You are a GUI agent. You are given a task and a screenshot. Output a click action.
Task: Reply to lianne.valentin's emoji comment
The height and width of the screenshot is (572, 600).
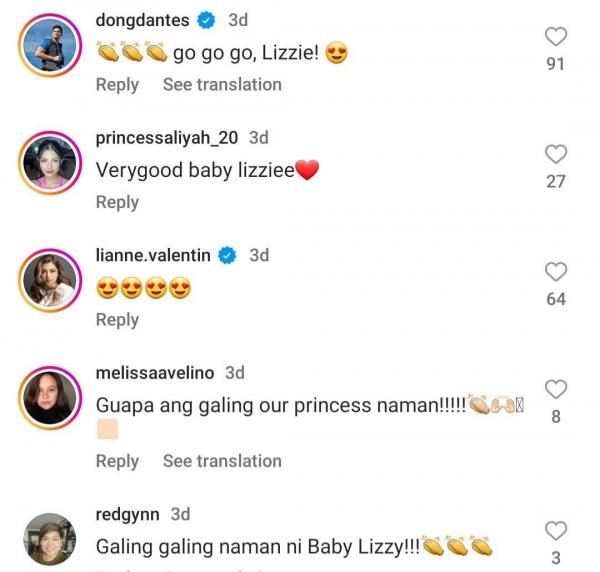point(117,320)
